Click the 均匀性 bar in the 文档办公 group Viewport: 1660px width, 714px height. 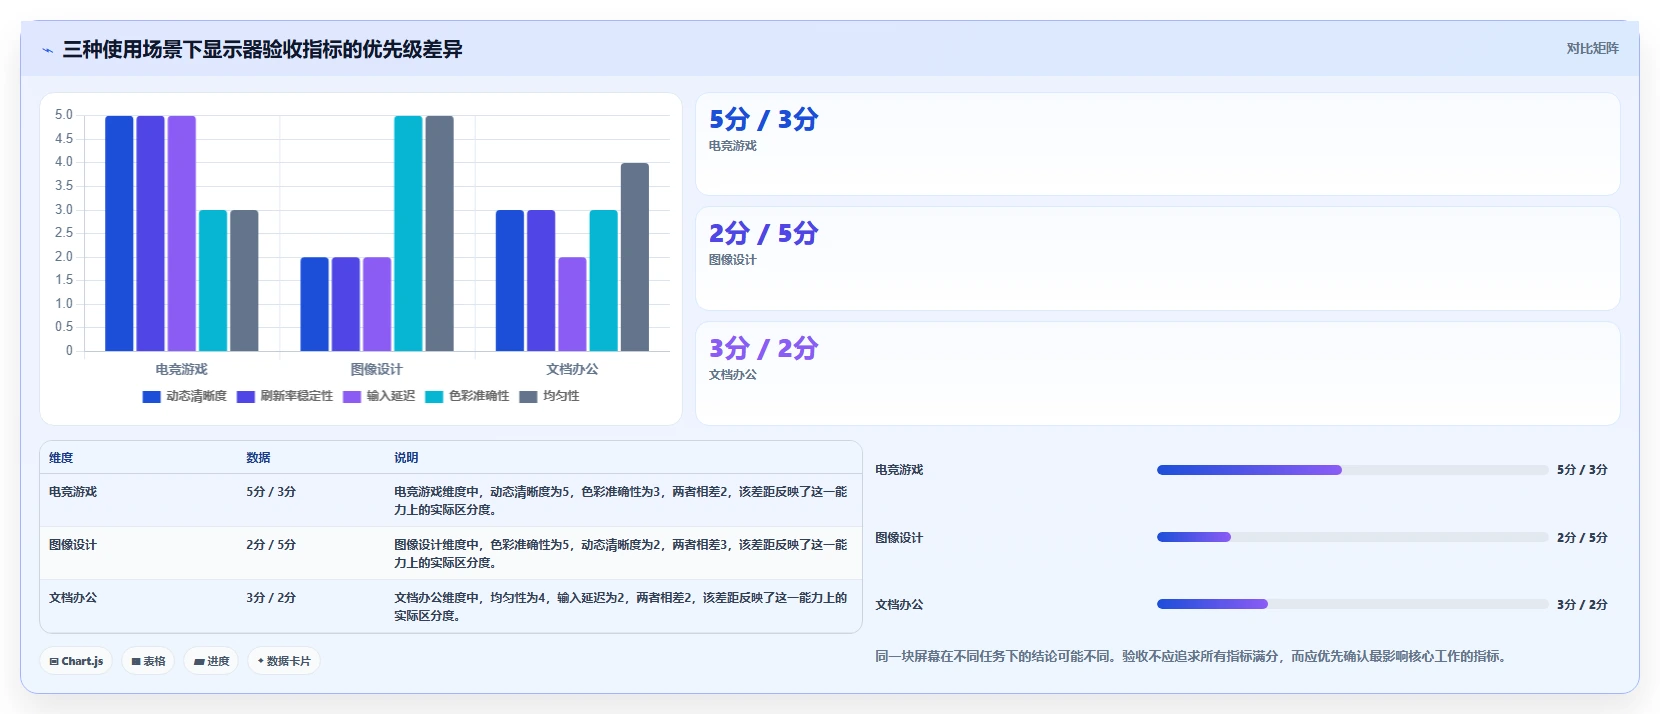(x=635, y=257)
